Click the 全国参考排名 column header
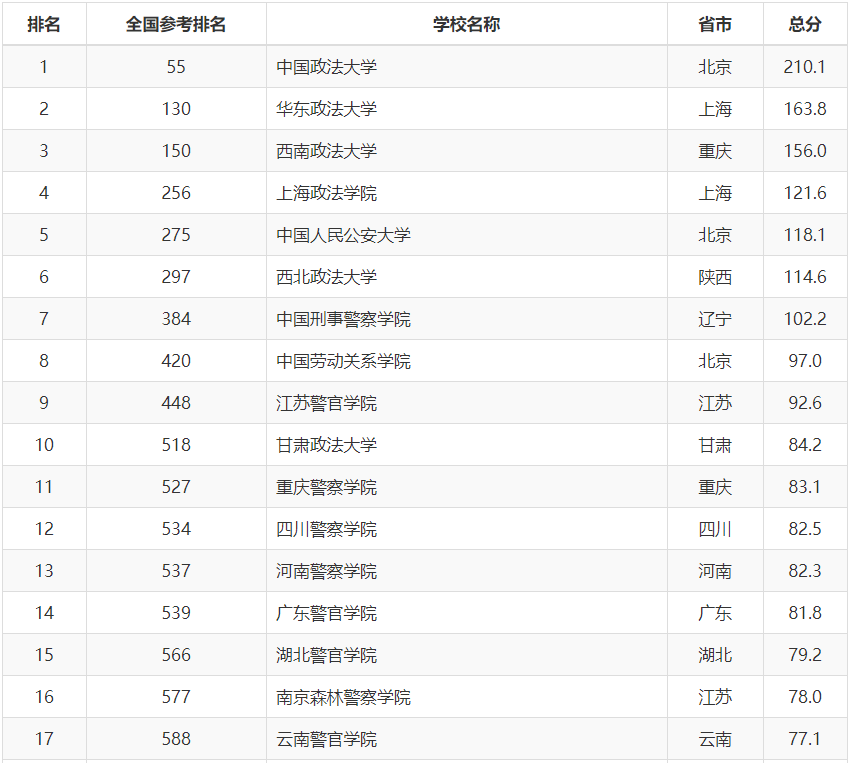851x763 pixels. tap(176, 25)
